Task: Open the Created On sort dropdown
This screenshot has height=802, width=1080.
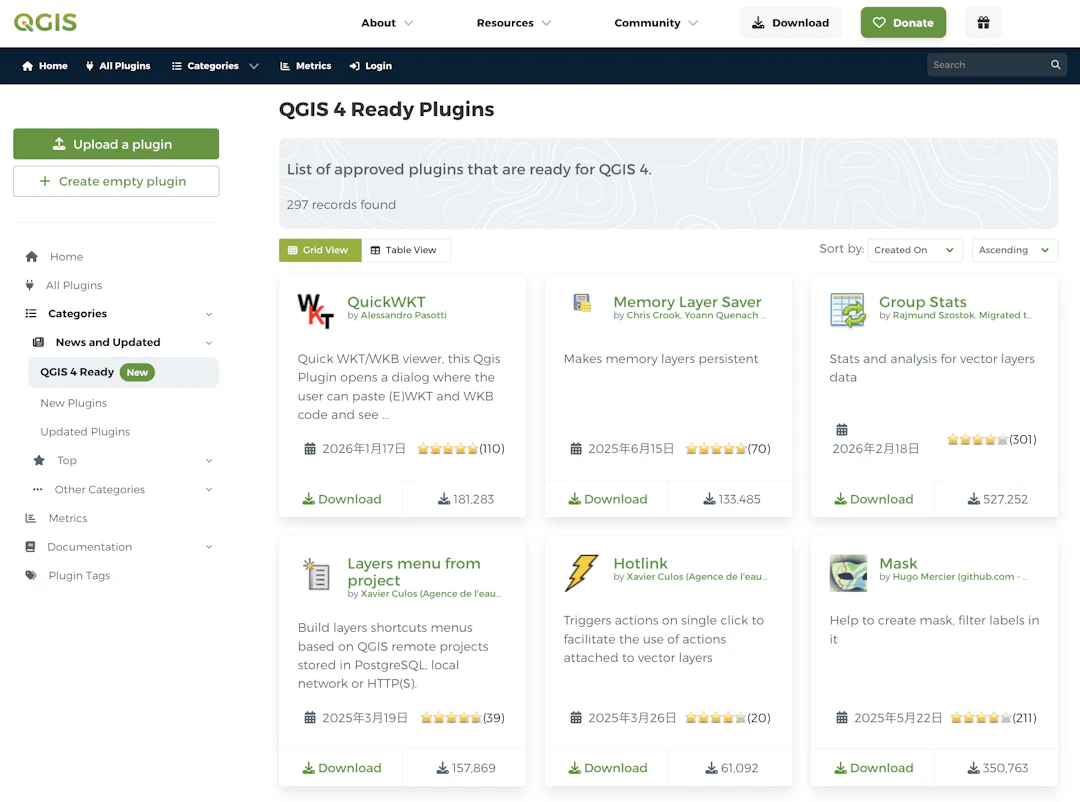Action: click(x=914, y=250)
